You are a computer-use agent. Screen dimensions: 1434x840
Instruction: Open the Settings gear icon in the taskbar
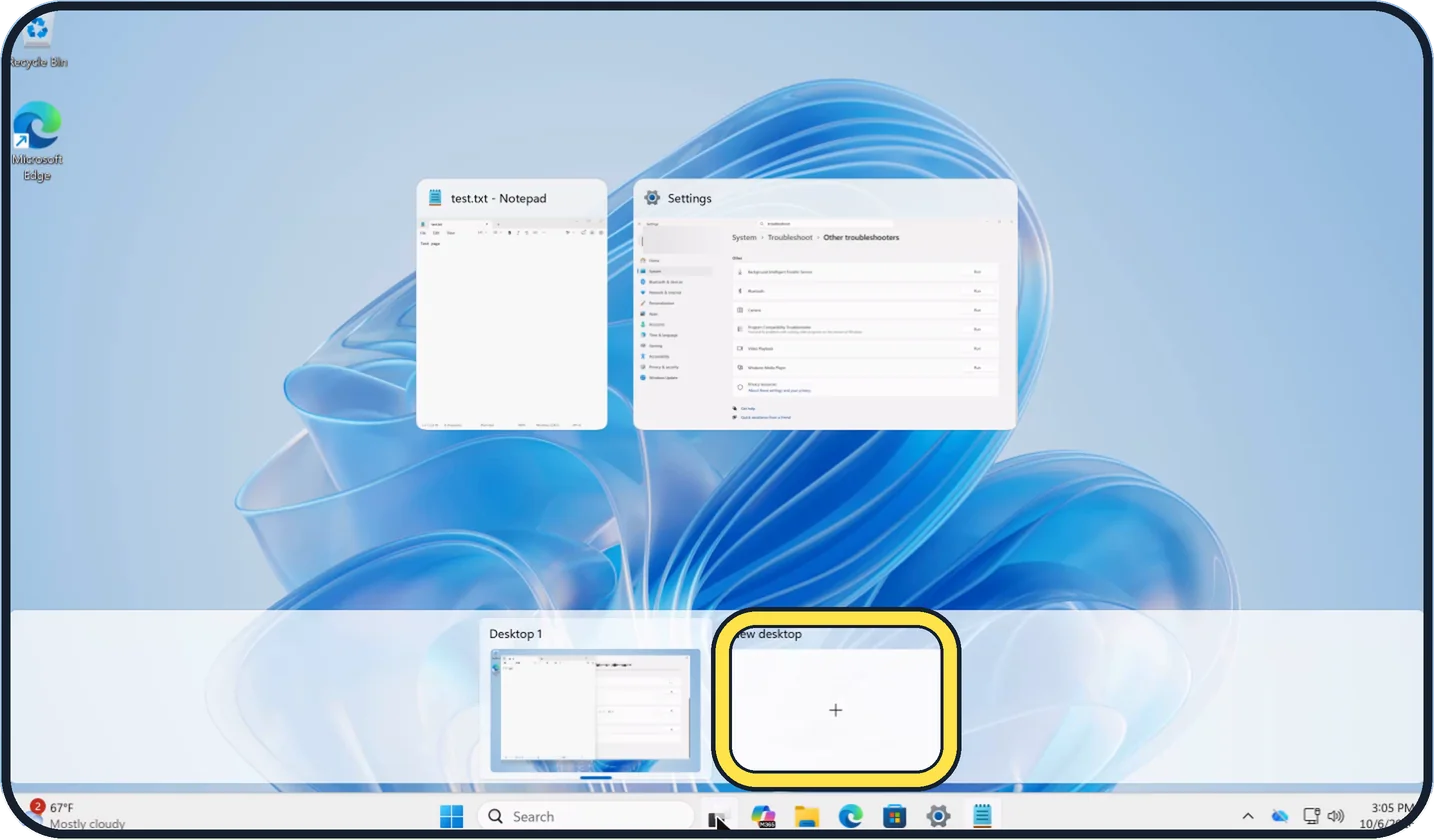pos(937,816)
